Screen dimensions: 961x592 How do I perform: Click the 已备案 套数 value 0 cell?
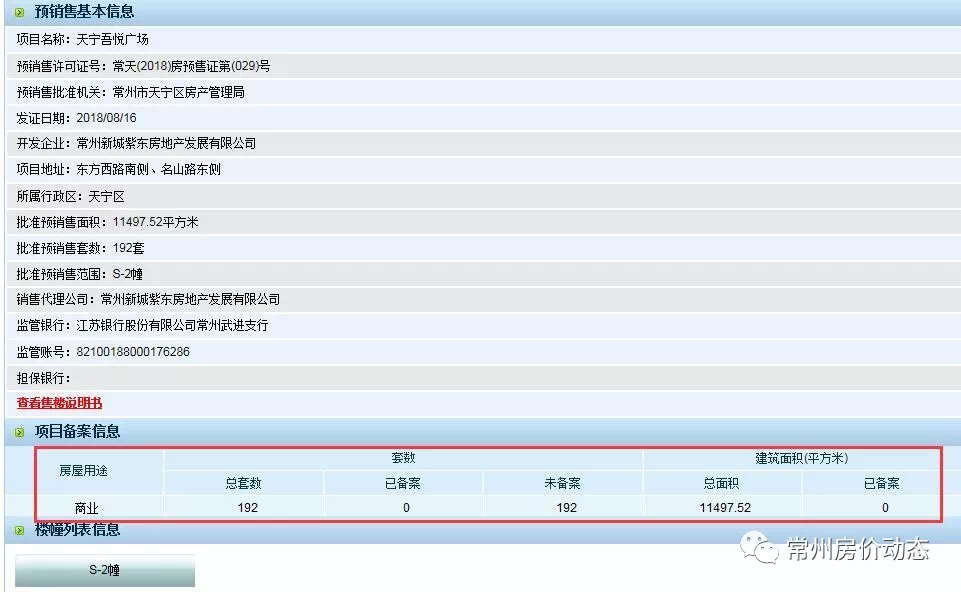point(406,507)
